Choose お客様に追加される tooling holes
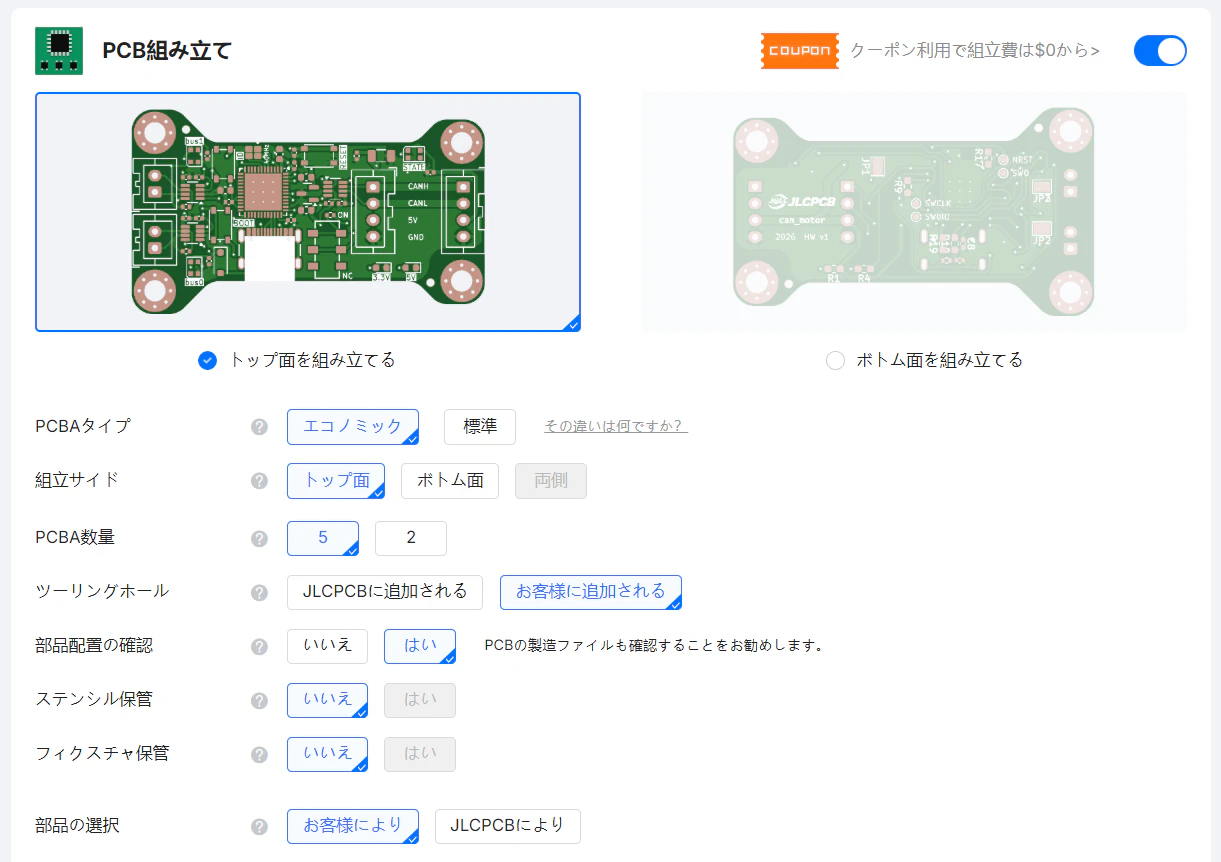Viewport: 1221px width, 862px height. tap(591, 593)
